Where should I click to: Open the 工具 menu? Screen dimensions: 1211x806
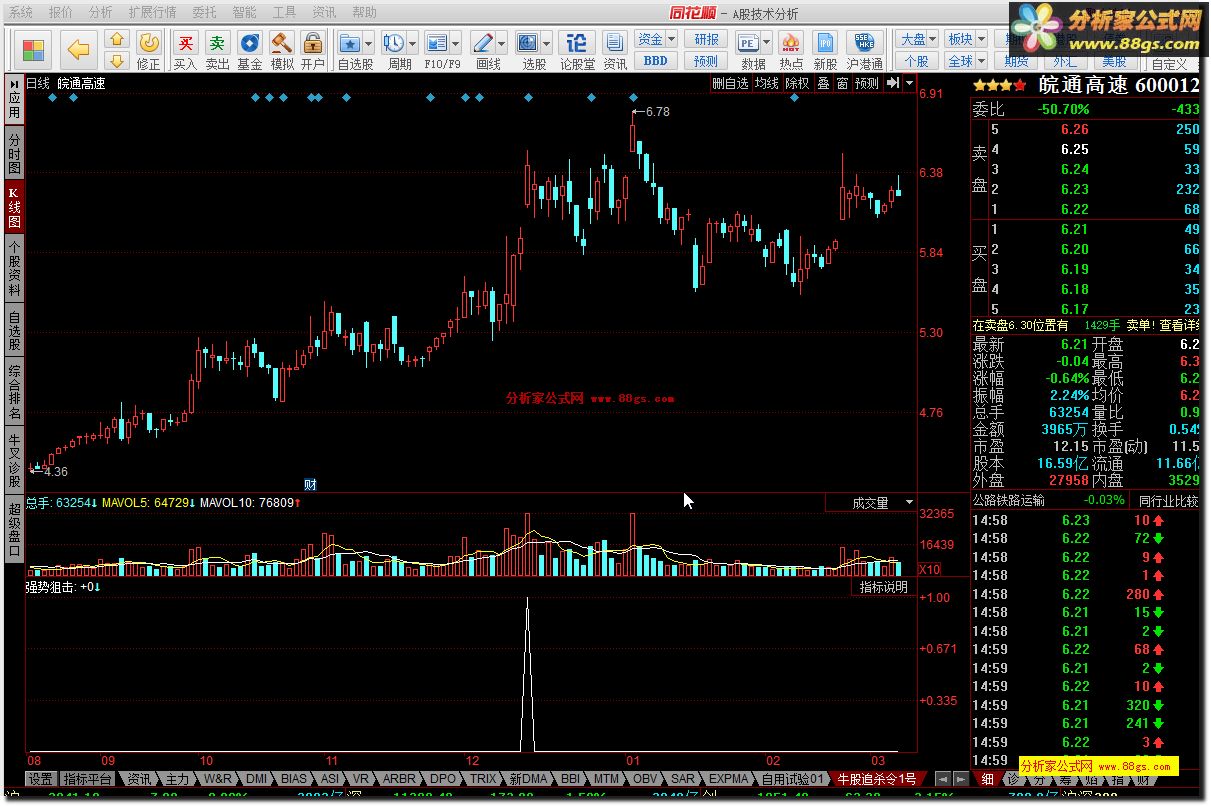285,12
